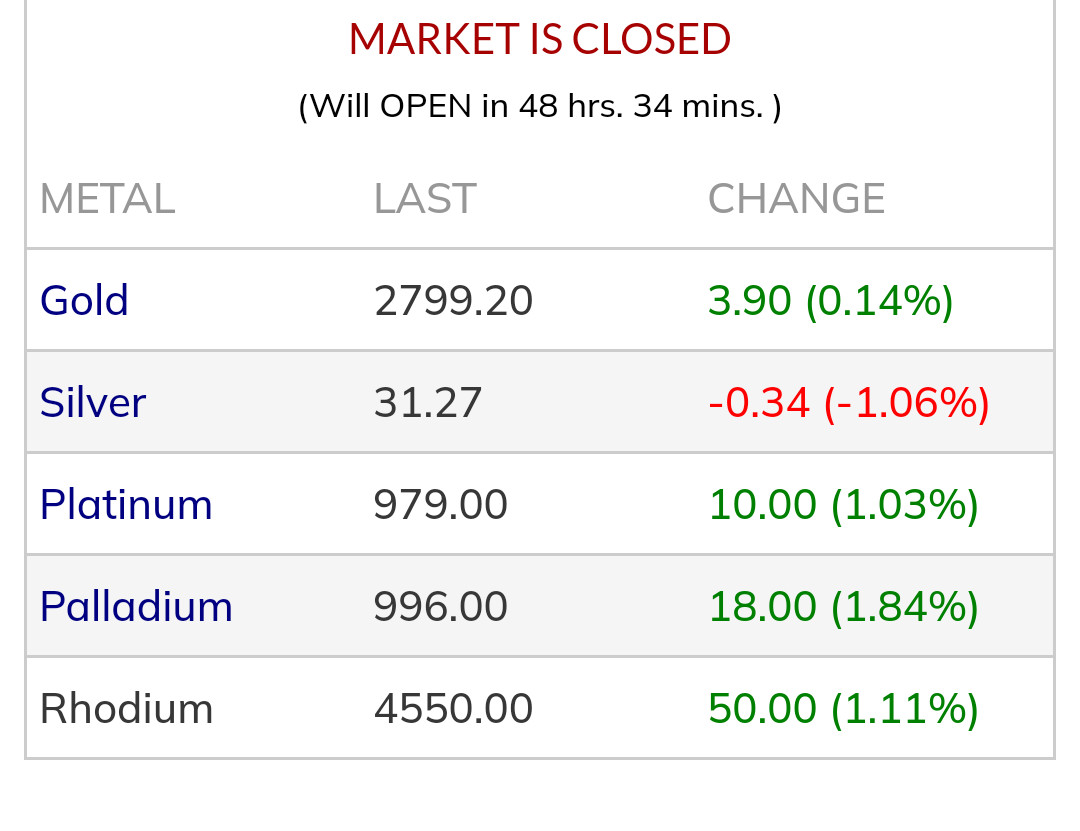The height and width of the screenshot is (831, 1080).
Task: Click Rhodium's change 50.00 (1.11%)
Action: tap(843, 709)
